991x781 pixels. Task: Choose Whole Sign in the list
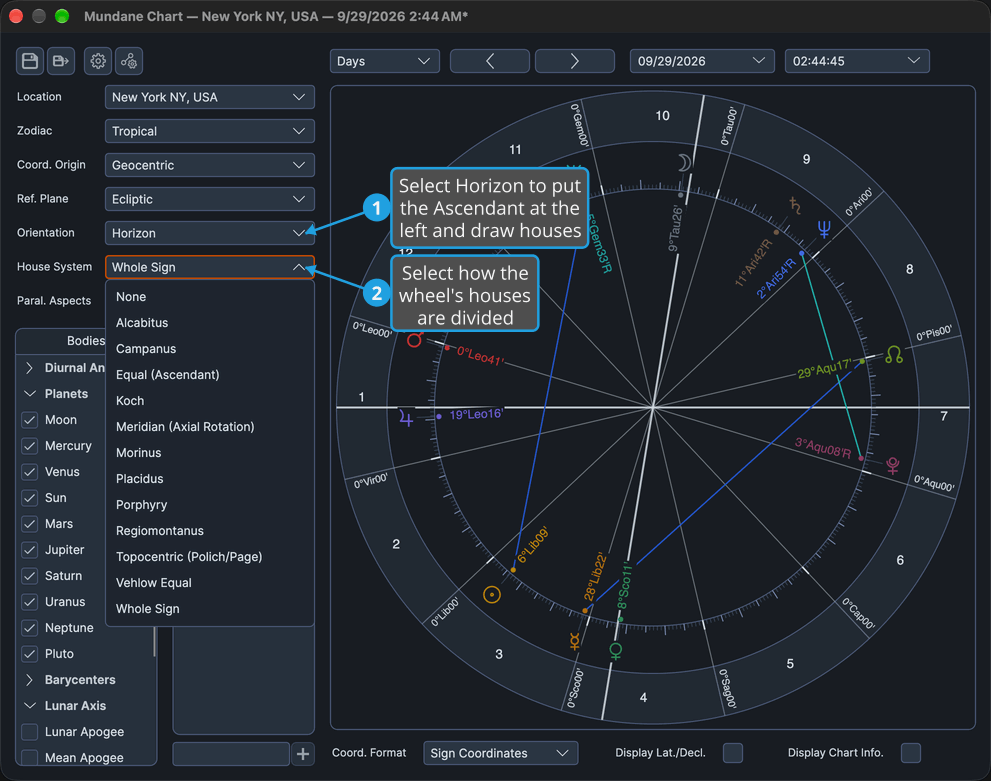[x=210, y=609]
